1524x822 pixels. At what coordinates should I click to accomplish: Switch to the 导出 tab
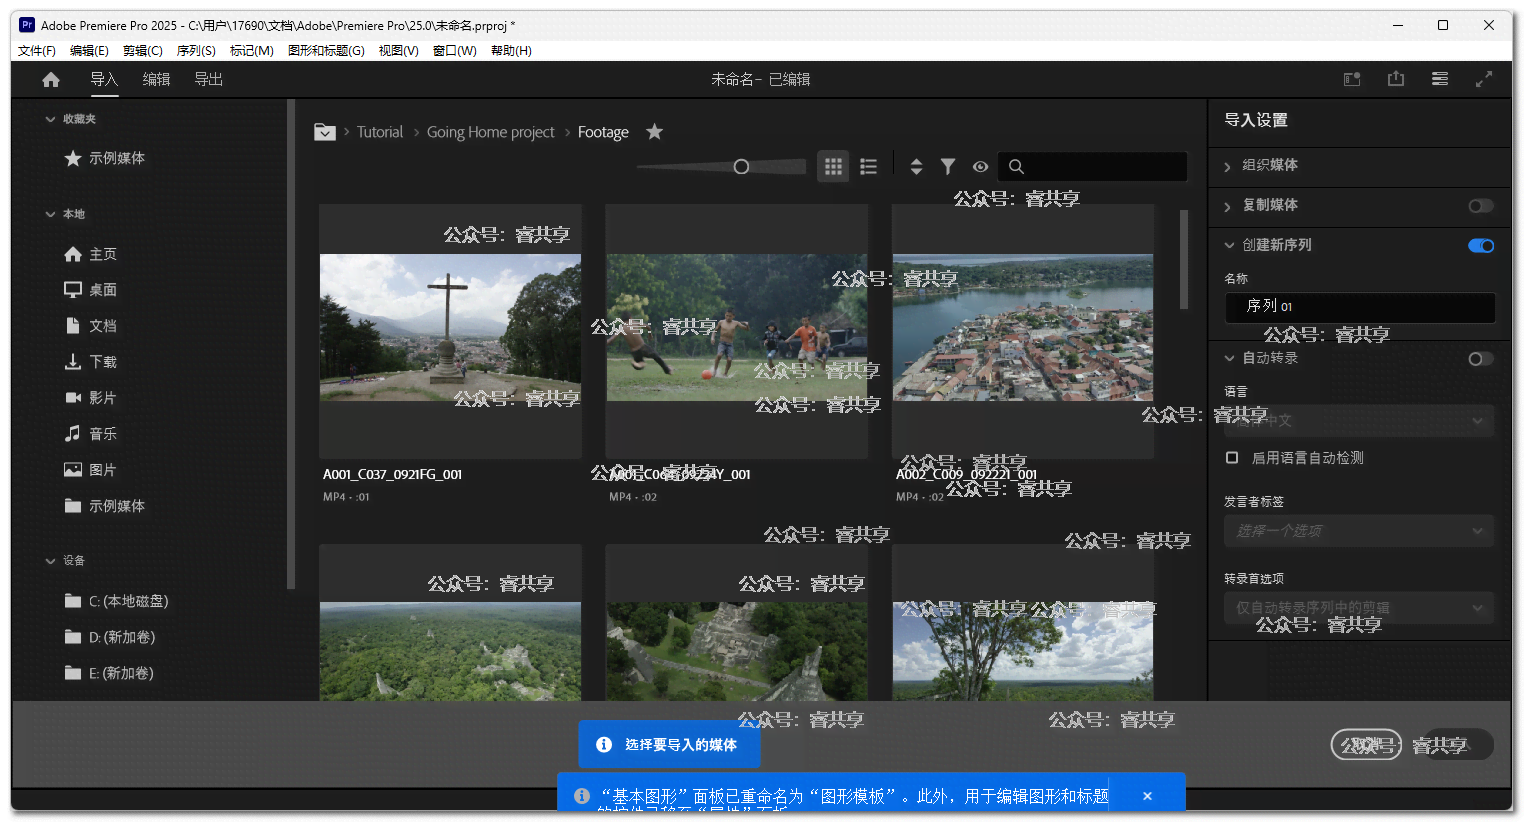point(208,80)
